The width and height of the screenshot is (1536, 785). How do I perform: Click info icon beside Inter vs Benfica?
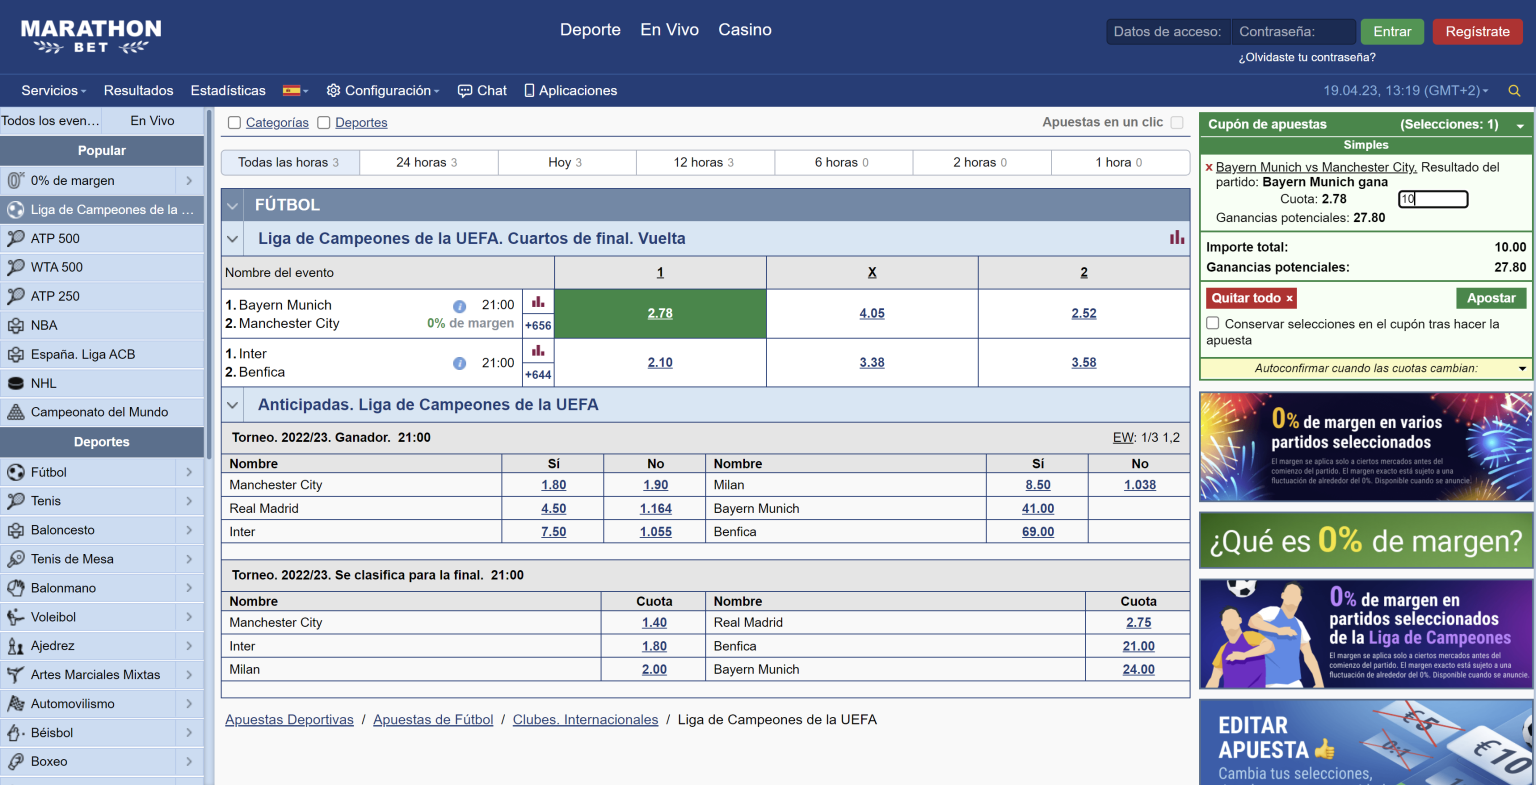coord(460,363)
